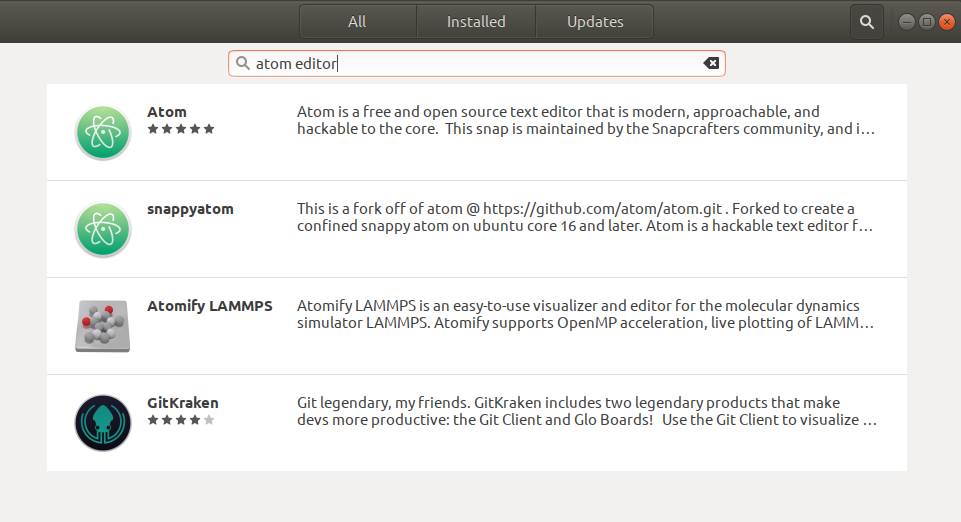Click into the 'atom editor' search field
Image resolution: width=961 pixels, height=522 pixels.
click(477, 64)
